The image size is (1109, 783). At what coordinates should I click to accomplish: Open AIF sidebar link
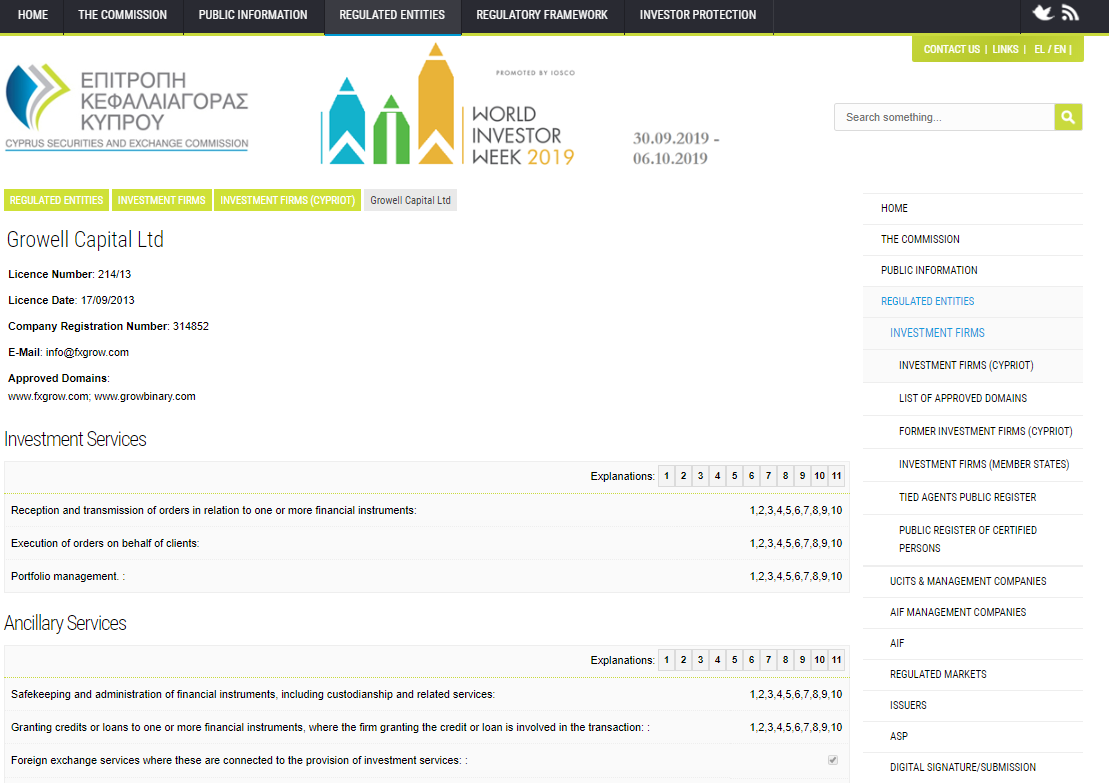pyautogui.click(x=972, y=644)
